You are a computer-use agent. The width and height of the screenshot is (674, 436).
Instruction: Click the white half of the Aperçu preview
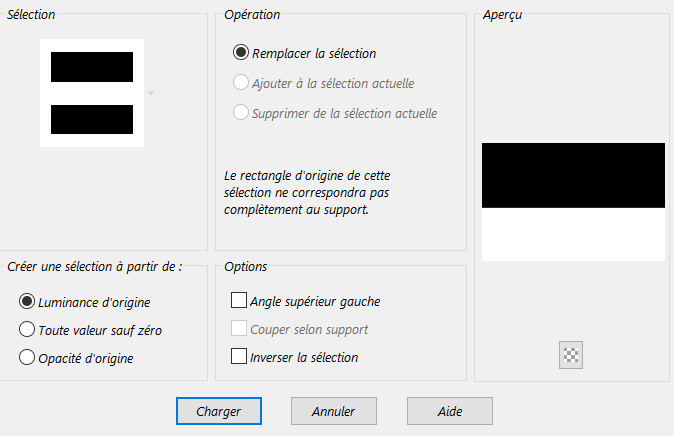coord(573,234)
